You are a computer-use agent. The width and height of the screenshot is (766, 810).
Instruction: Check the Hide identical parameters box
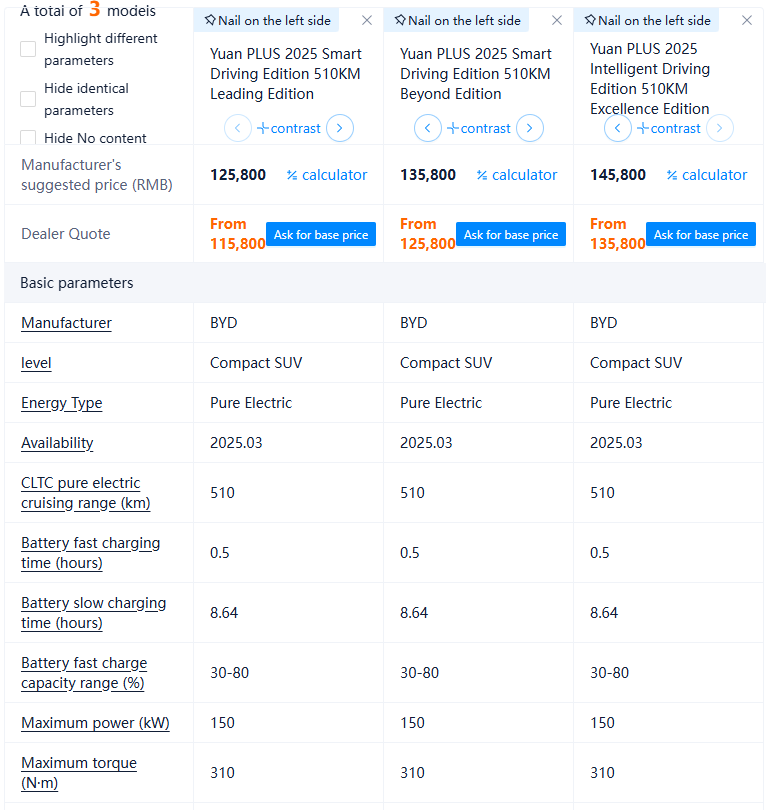pos(28,99)
